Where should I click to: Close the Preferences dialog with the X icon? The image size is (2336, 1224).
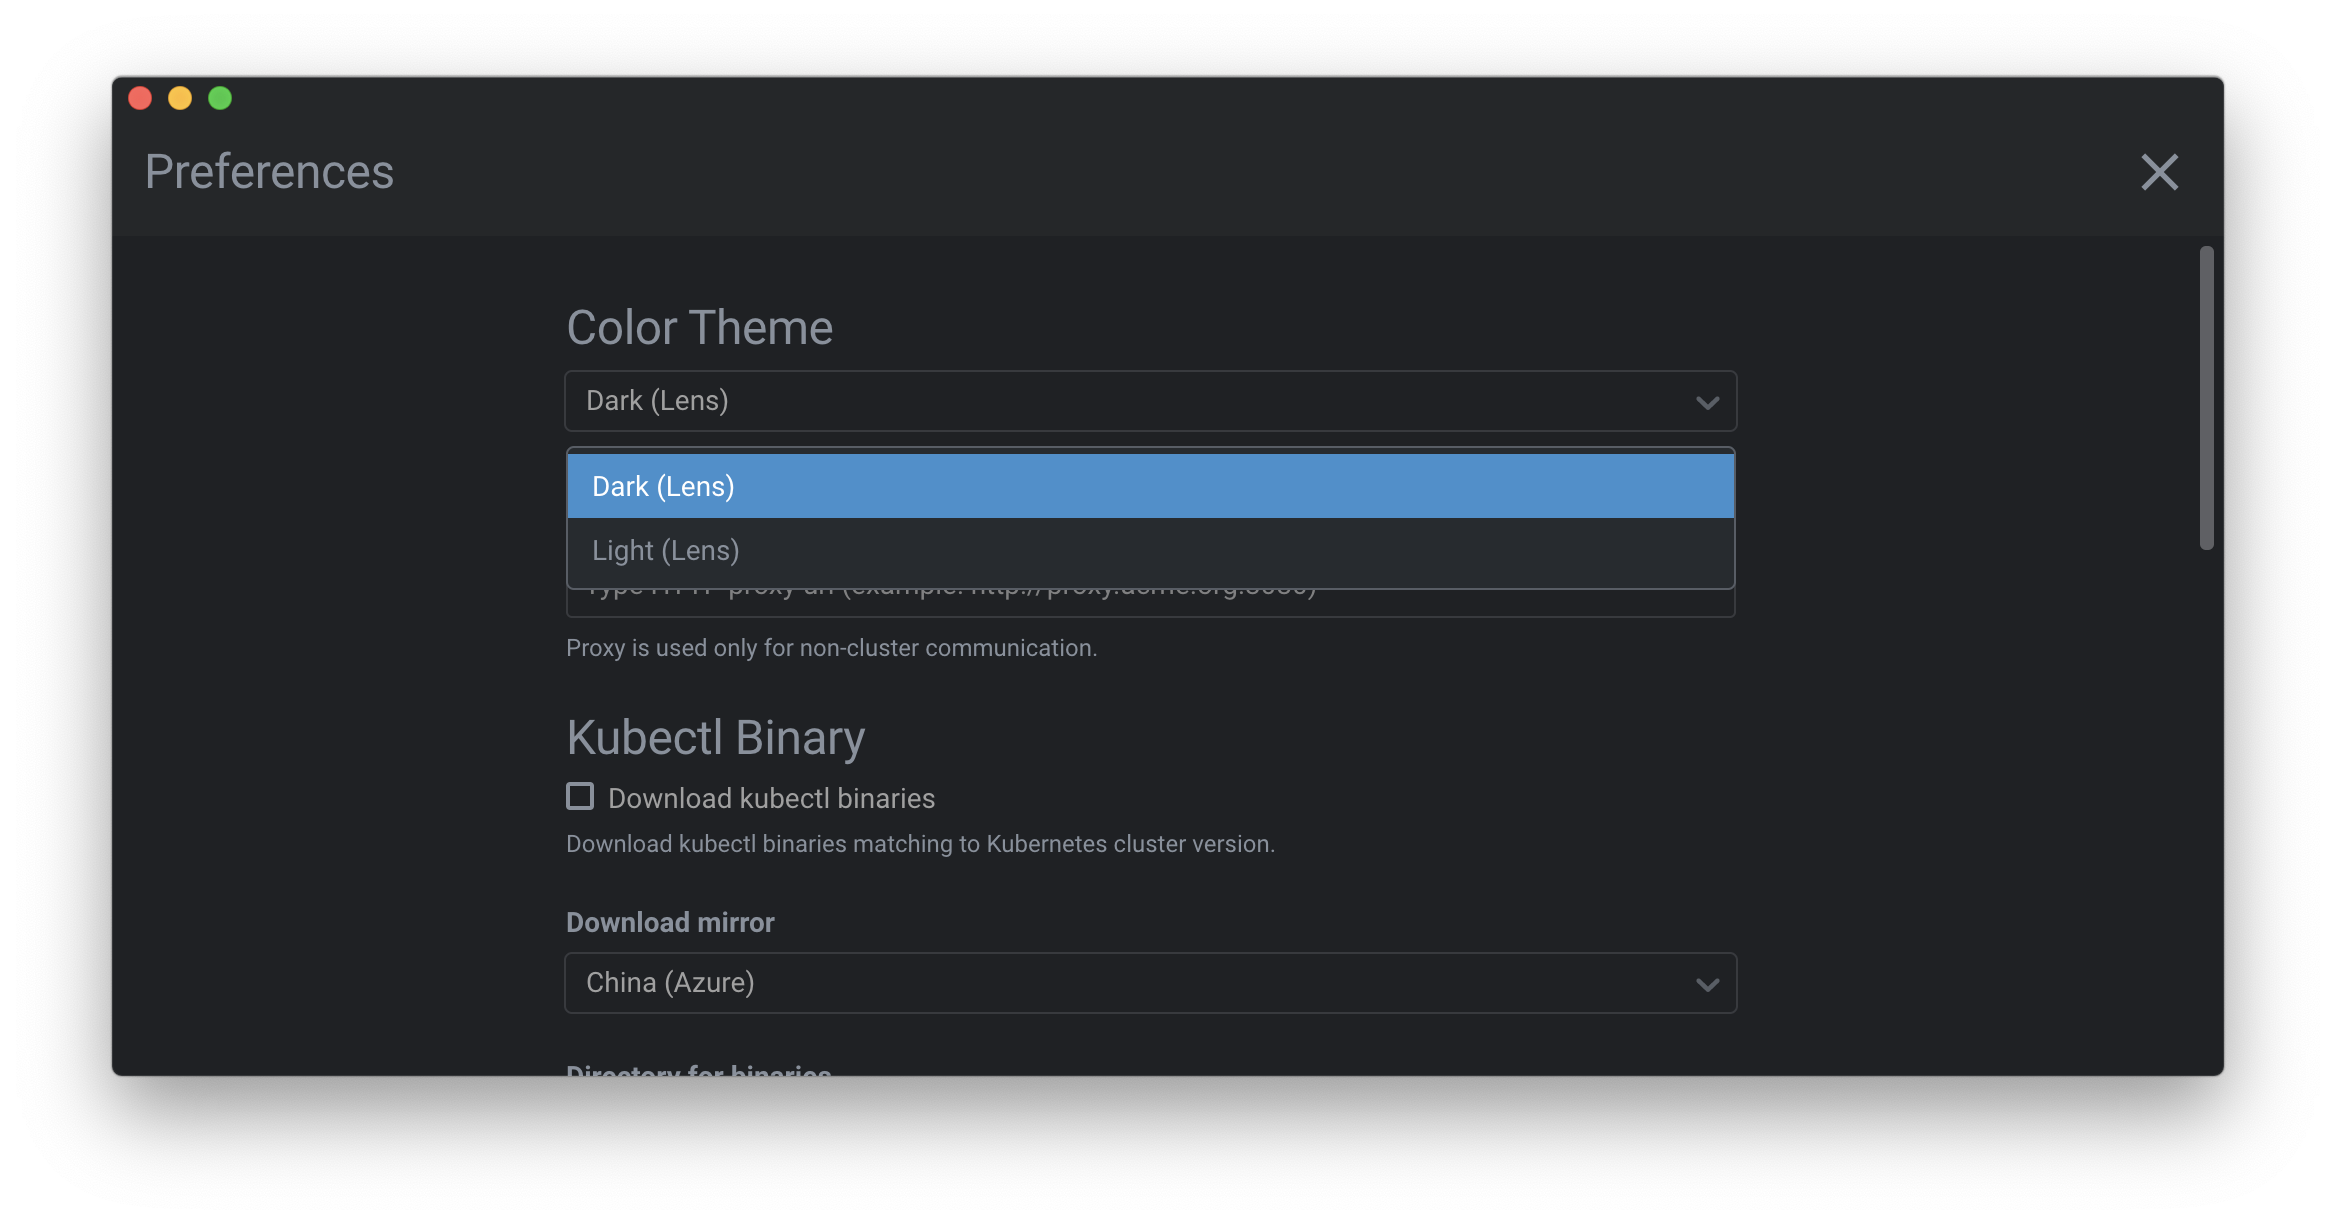2159,172
